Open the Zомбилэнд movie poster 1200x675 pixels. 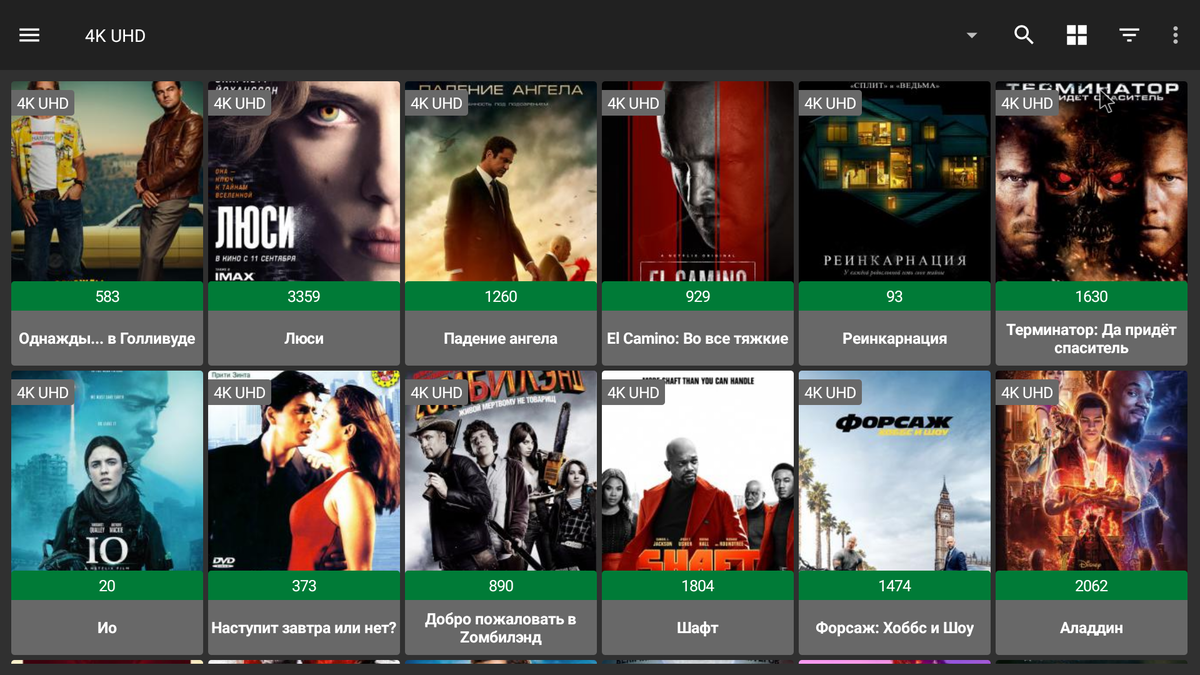(501, 471)
